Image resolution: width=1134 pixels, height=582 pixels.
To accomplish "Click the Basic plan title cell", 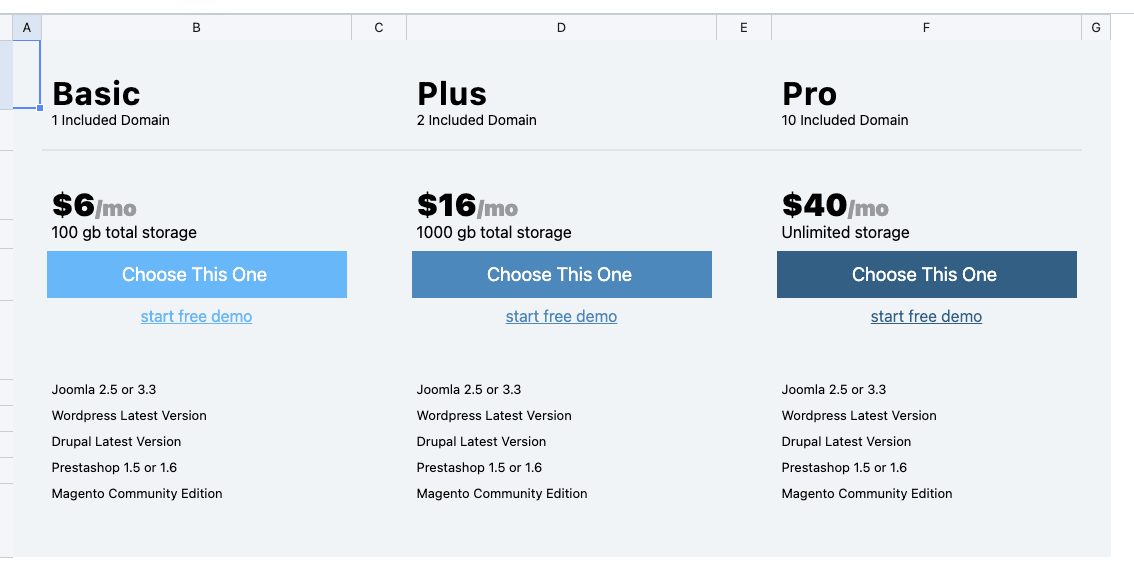I will (x=96, y=94).
